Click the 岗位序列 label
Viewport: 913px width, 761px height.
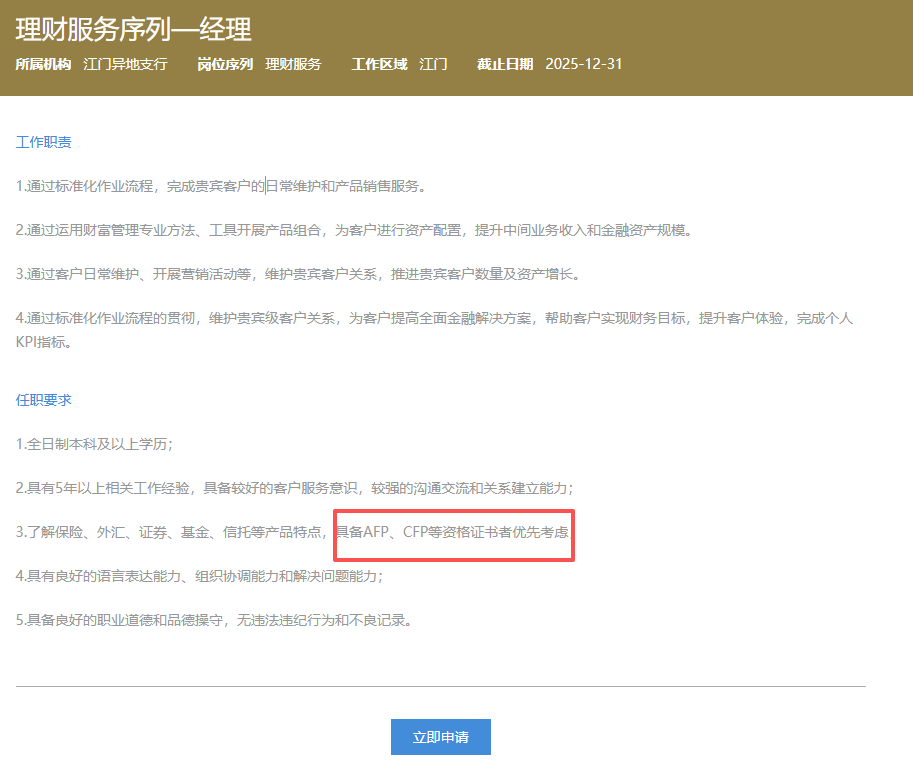tap(225, 64)
